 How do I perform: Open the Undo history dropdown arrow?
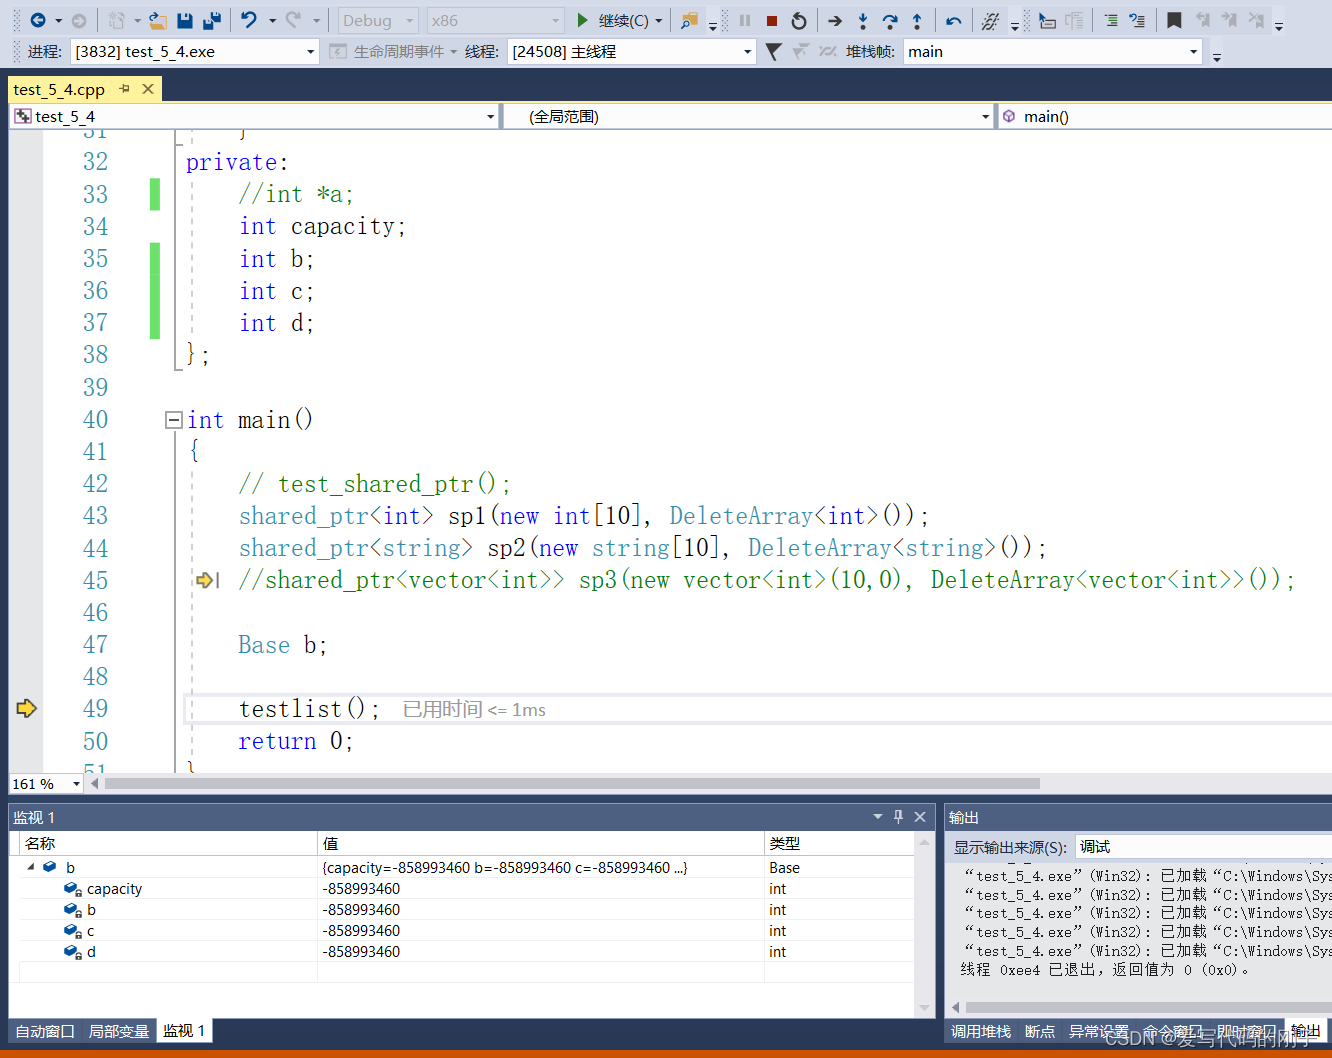[x=272, y=20]
